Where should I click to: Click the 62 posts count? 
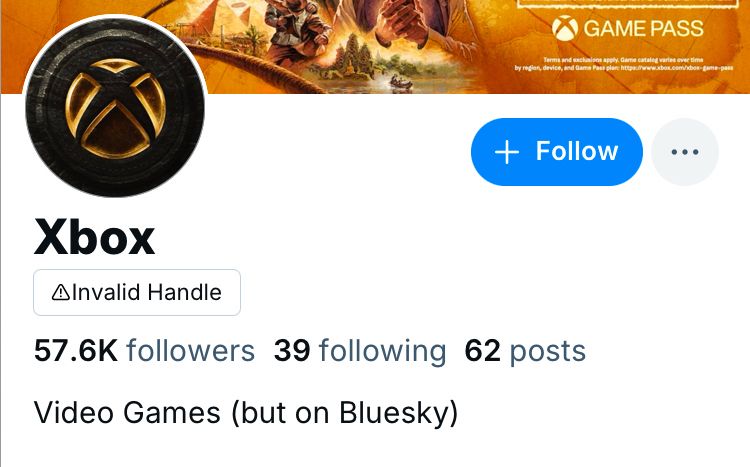(x=525, y=352)
